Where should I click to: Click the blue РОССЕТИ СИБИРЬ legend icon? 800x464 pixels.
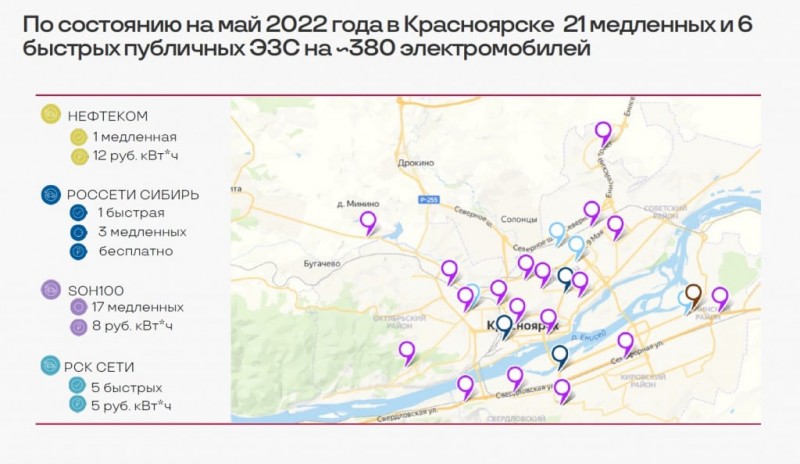coord(52,193)
